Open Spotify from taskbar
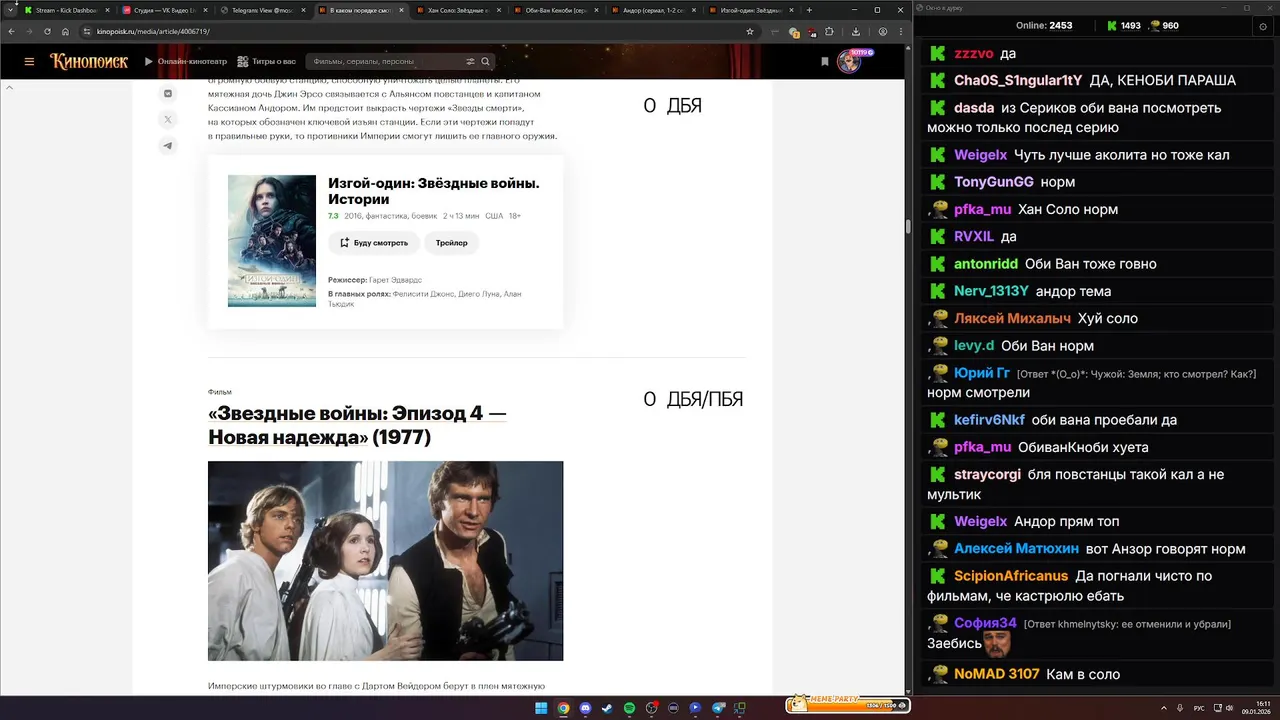Viewport: 1280px width, 720px height. click(x=629, y=708)
